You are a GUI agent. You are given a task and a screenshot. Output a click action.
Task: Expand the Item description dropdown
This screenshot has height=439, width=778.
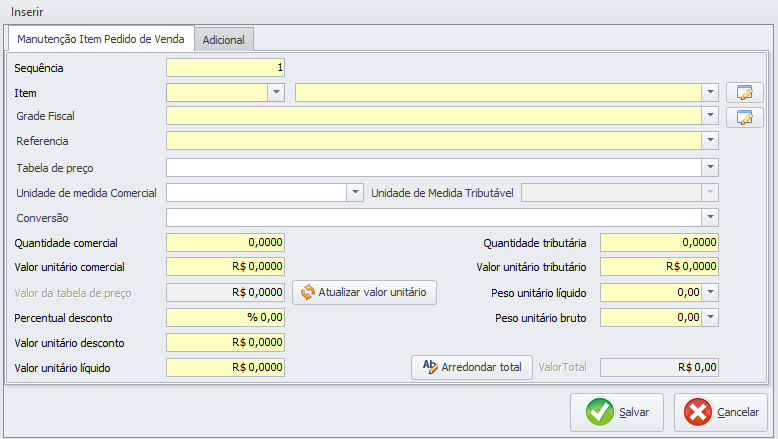click(x=710, y=93)
